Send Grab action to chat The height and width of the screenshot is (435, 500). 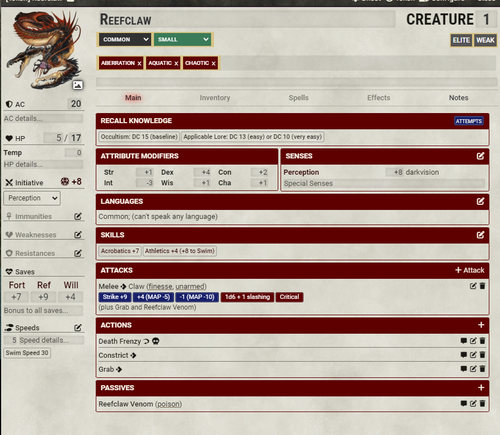pyautogui.click(x=463, y=369)
